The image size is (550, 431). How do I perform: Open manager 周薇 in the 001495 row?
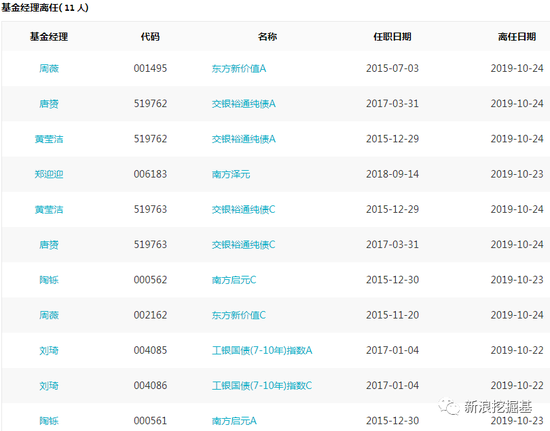[49, 68]
